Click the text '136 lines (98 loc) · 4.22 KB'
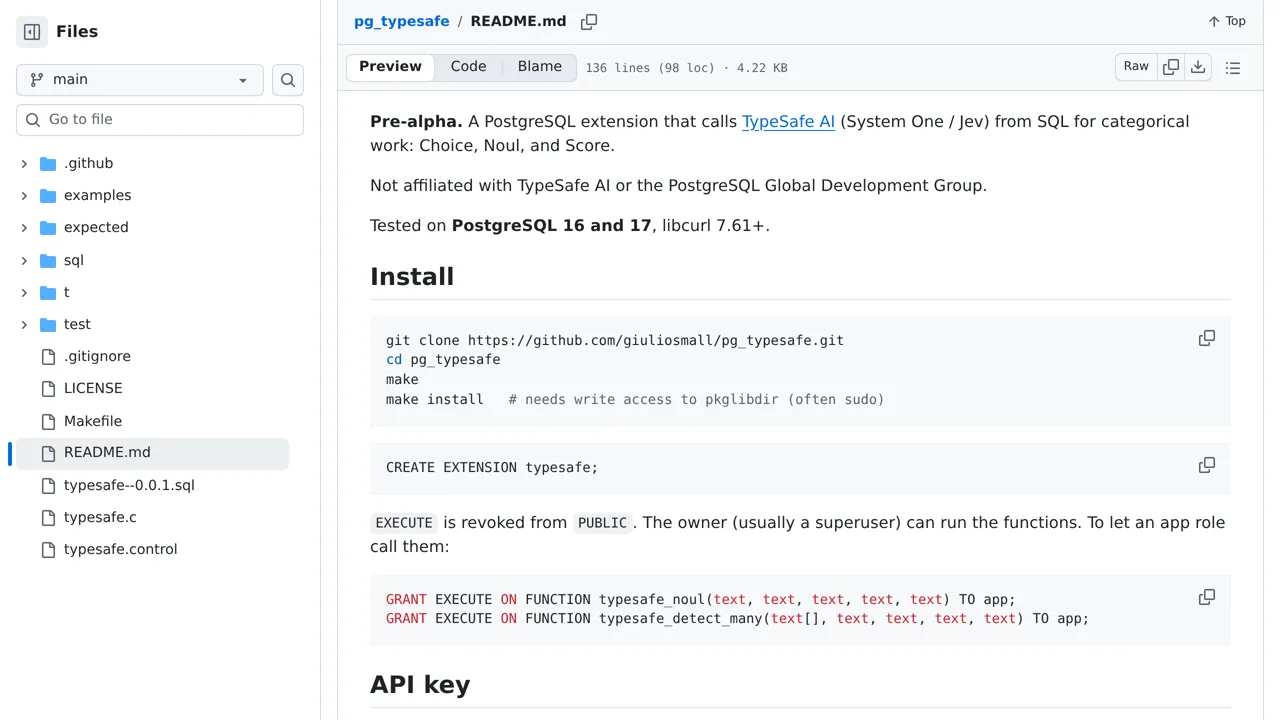Viewport: 1280px width, 720px height. tap(686, 68)
